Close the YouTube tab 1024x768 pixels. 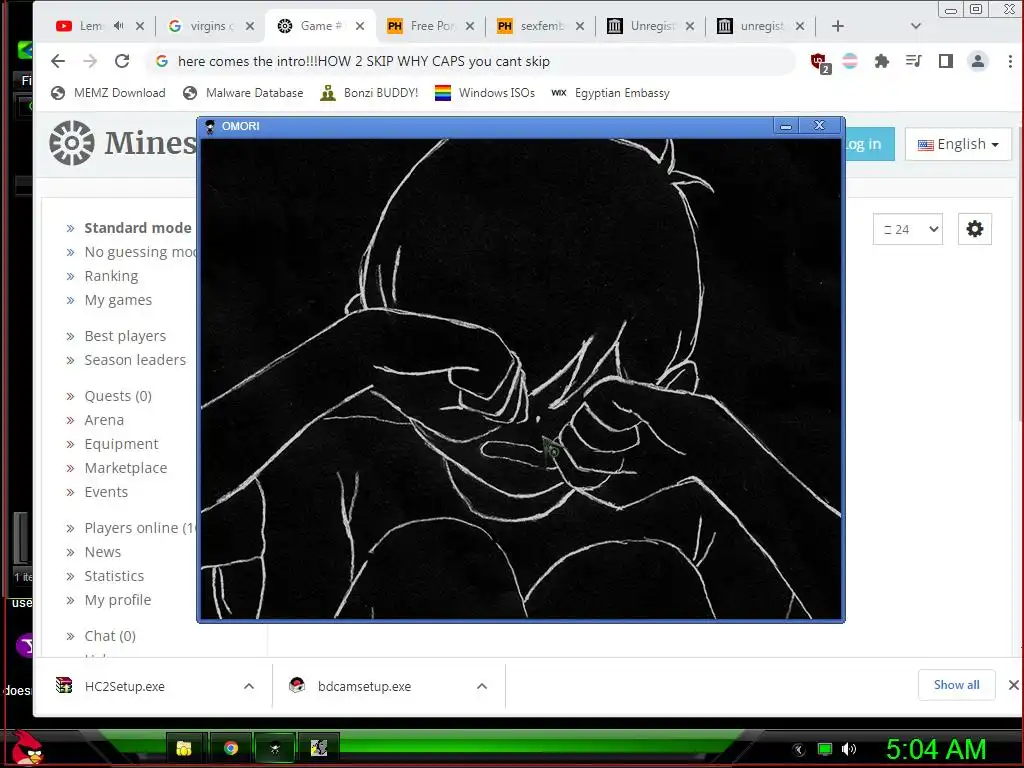click(x=140, y=26)
